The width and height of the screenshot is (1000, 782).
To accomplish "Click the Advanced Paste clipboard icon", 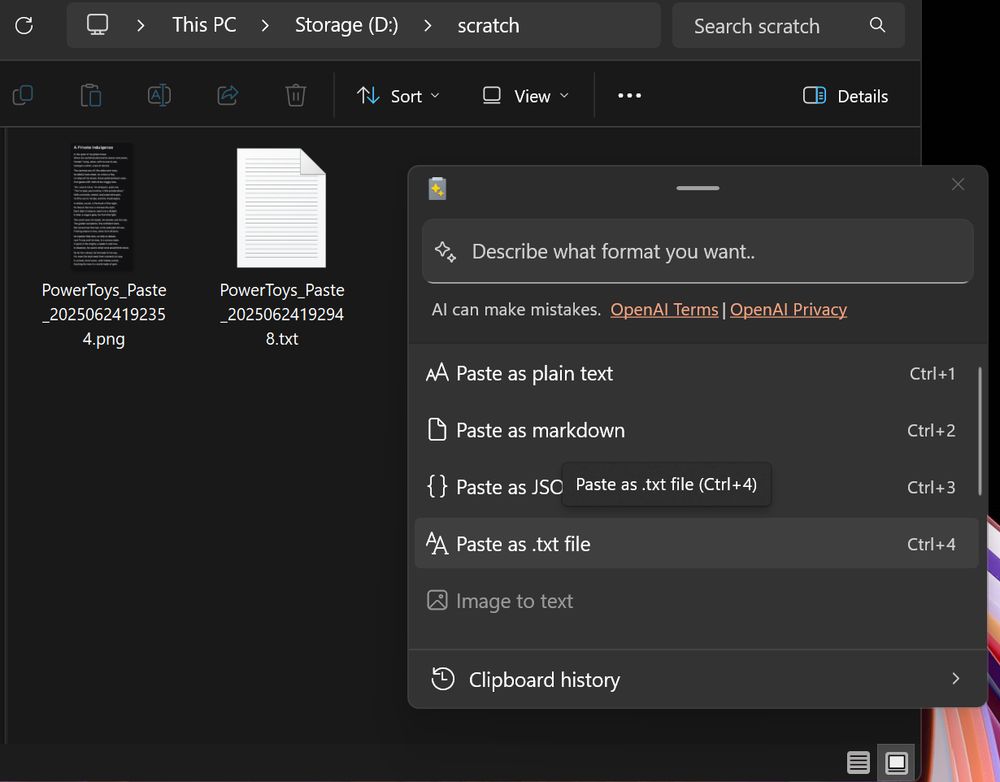I will 438,188.
